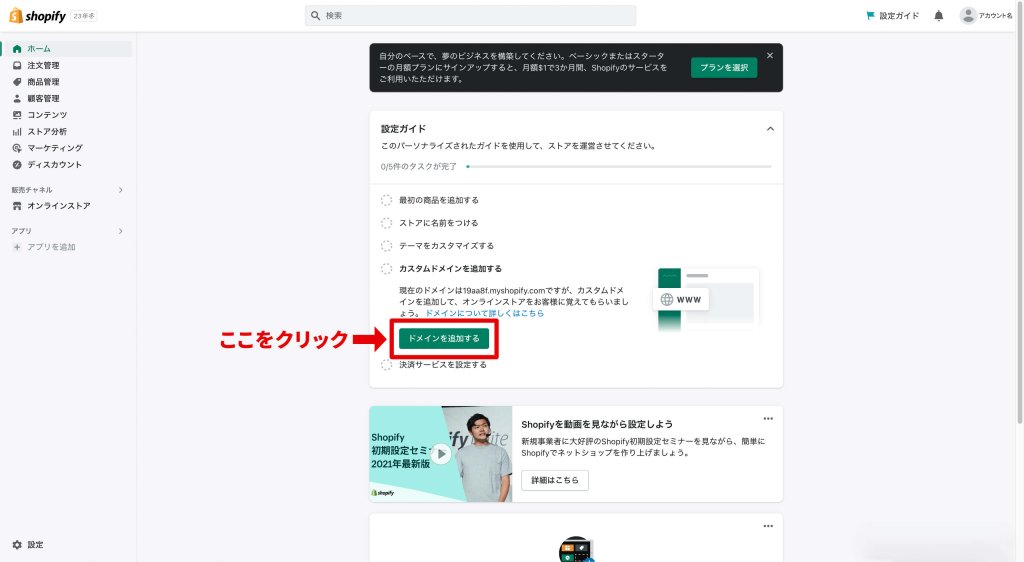The image size is (1024, 562).
Task: Open 設定ガイド in the top bar
Action: click(x=893, y=16)
